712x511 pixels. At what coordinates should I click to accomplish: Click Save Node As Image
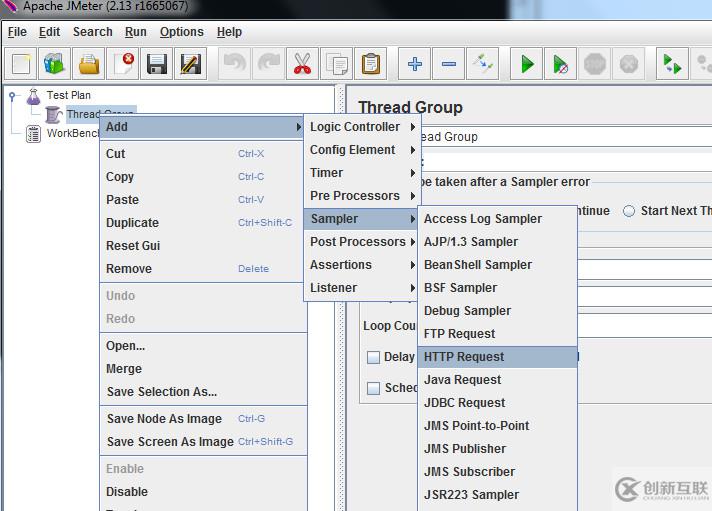[203, 419]
